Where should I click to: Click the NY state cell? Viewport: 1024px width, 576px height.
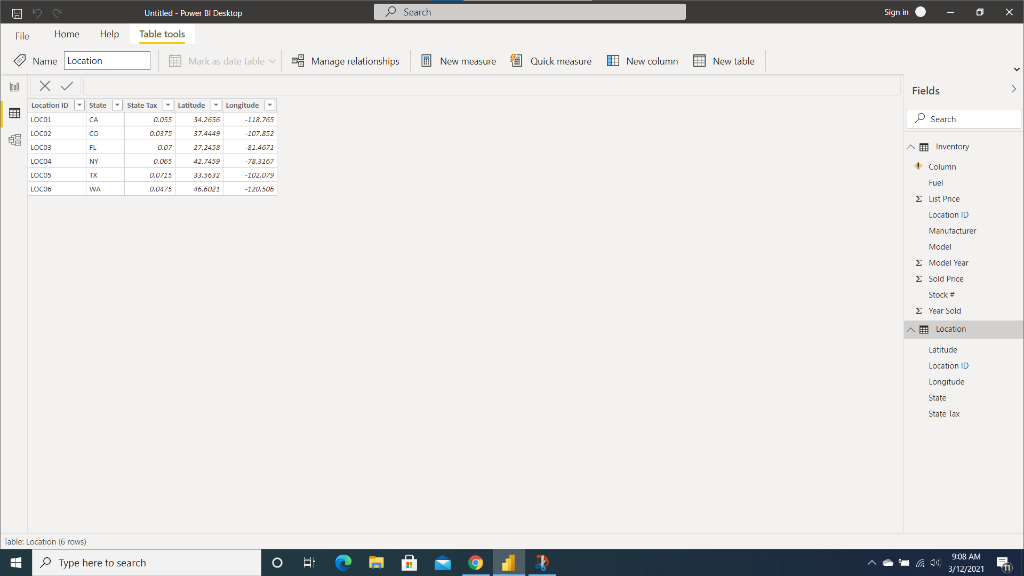105,161
